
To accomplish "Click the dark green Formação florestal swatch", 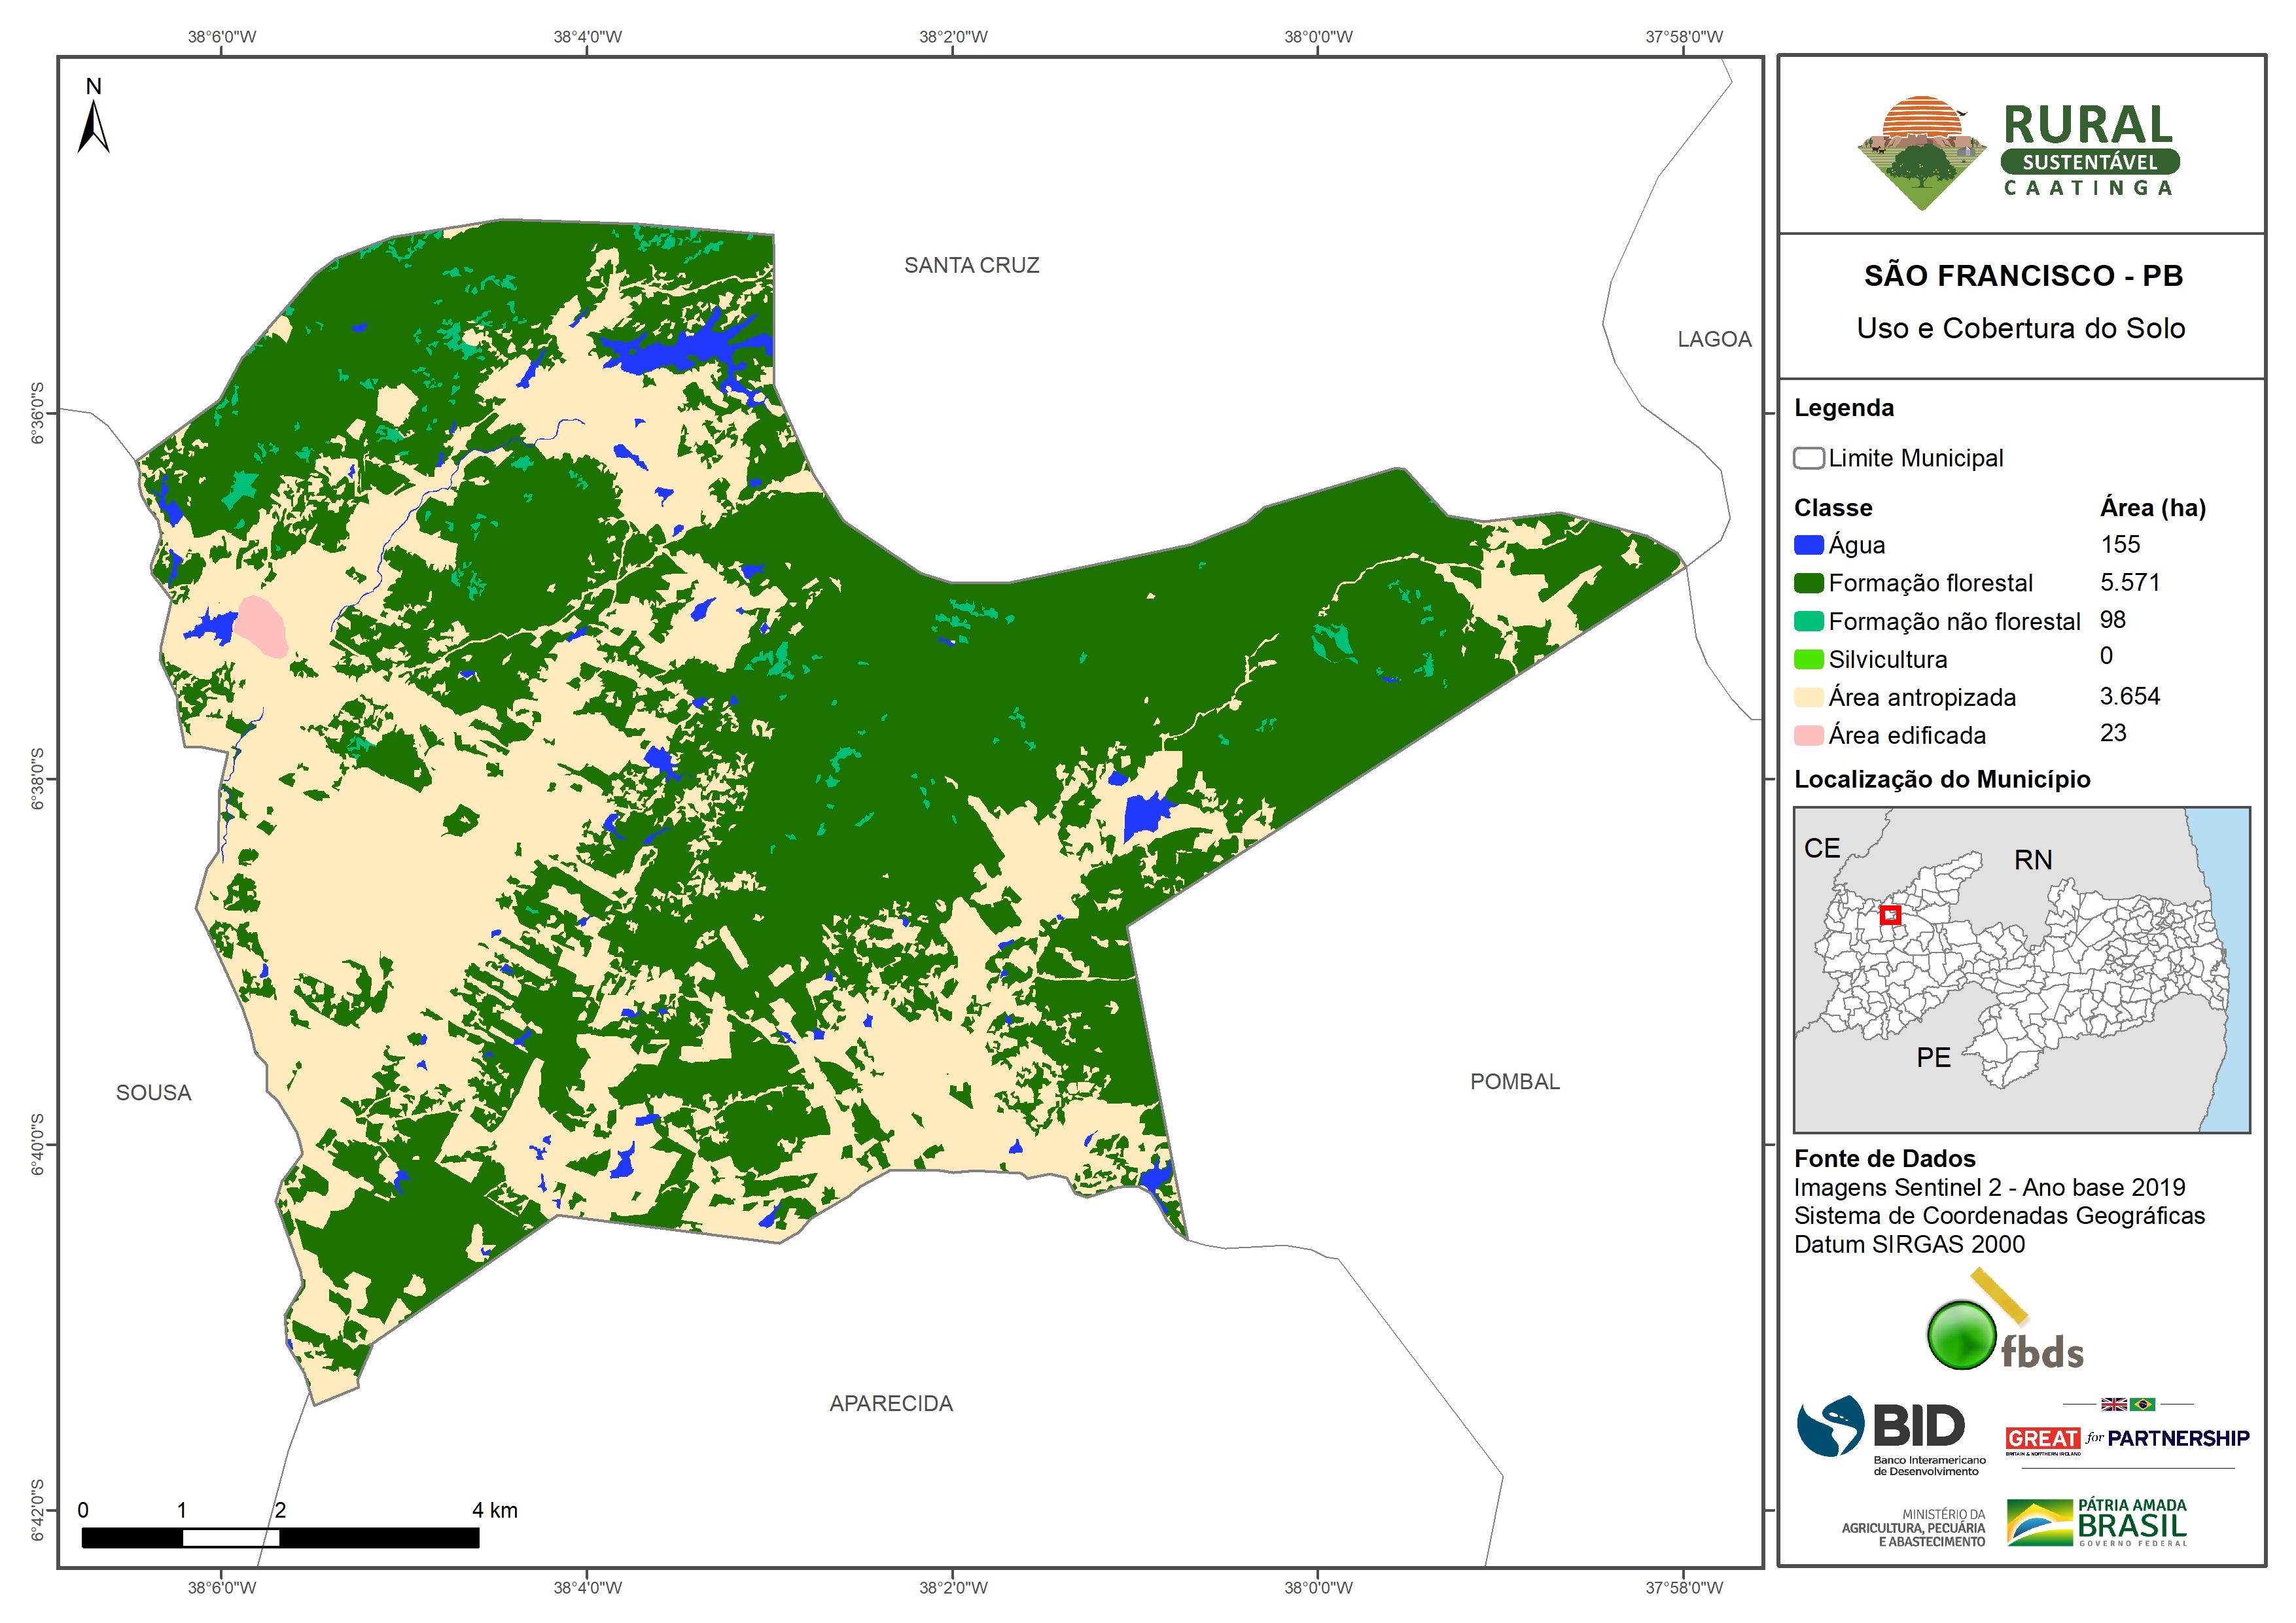I will (x=1808, y=583).
